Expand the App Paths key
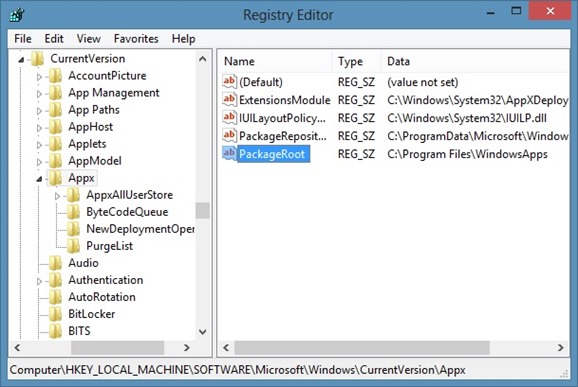The image size is (578, 387). coord(39,111)
